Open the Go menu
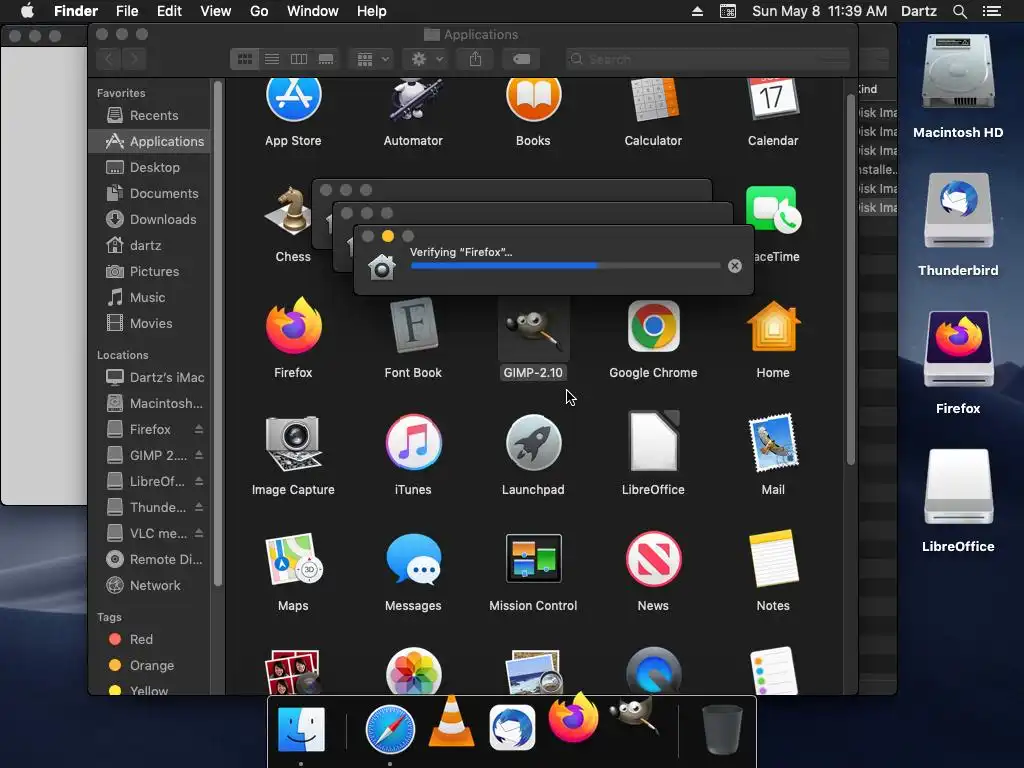 (x=259, y=11)
